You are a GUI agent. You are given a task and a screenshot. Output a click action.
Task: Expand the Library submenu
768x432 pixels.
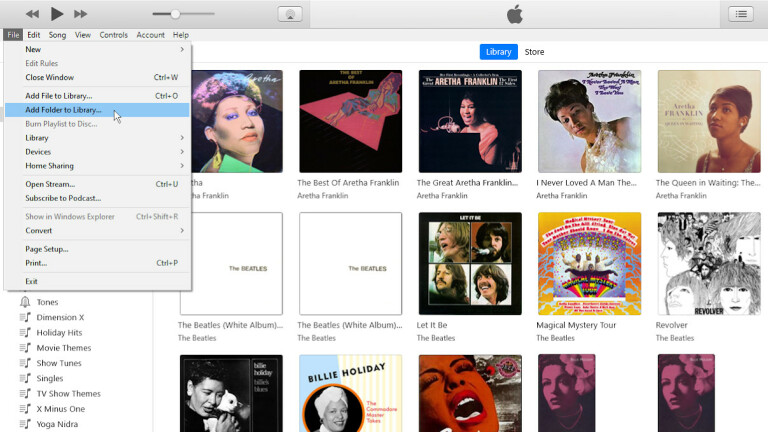pos(97,138)
